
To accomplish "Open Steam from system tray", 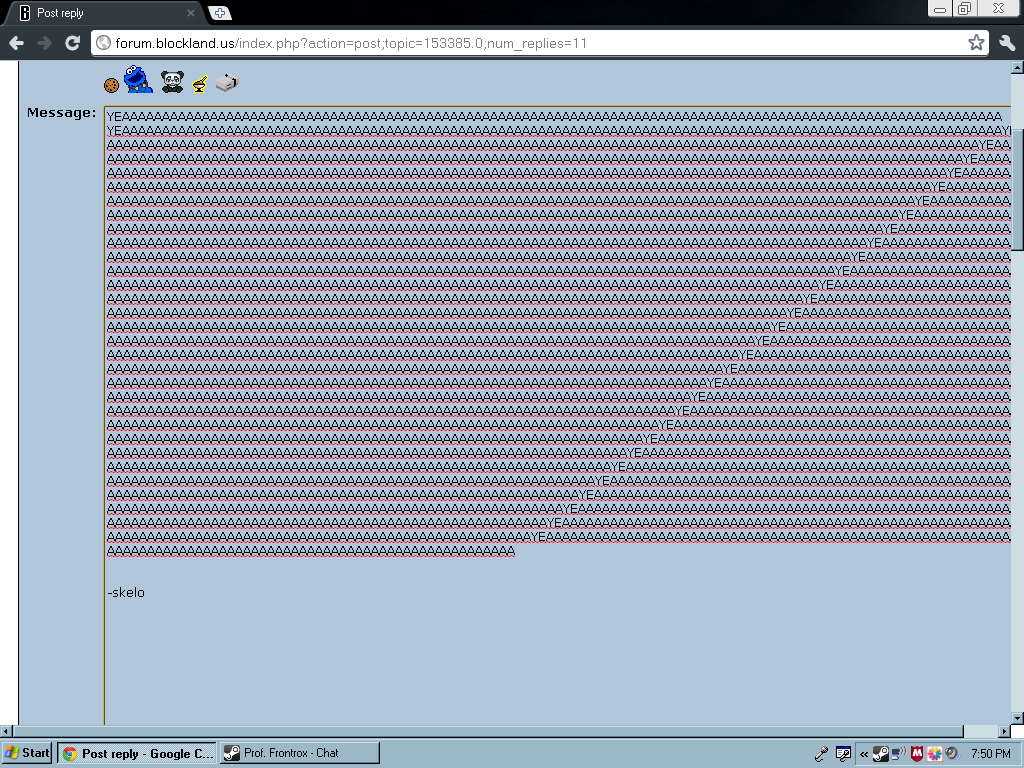I will point(880,753).
